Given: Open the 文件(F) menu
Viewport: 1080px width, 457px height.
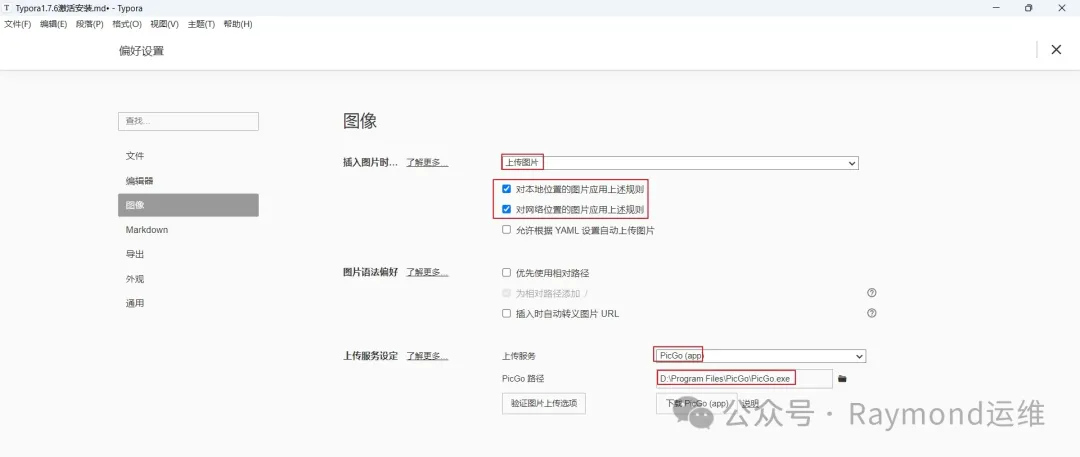Looking at the screenshot, I should pos(18,24).
